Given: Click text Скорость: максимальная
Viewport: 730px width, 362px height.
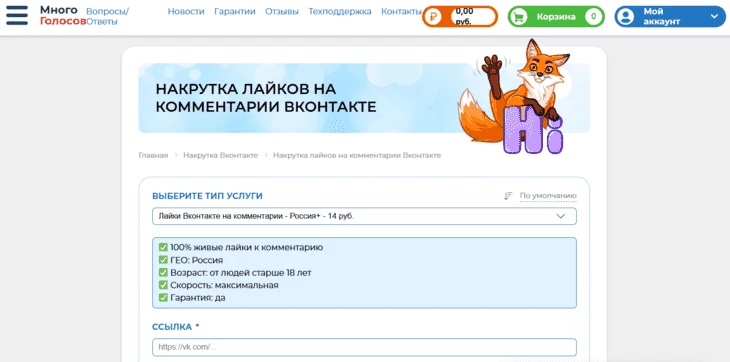Looking at the screenshot, I should tap(224, 285).
